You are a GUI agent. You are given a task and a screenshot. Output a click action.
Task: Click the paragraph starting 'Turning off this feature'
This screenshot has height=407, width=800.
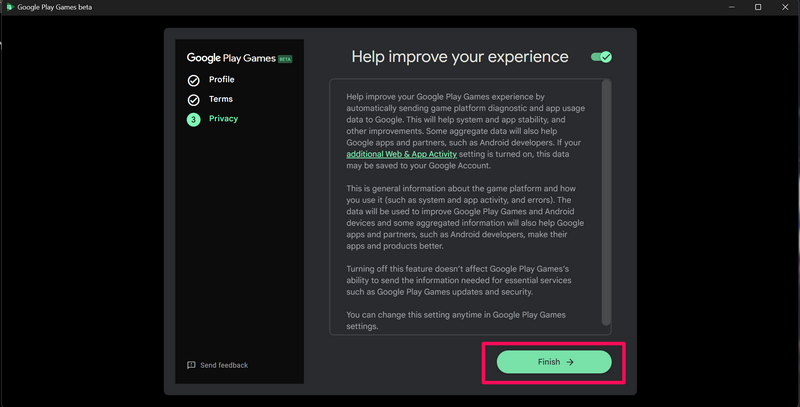(x=459, y=281)
